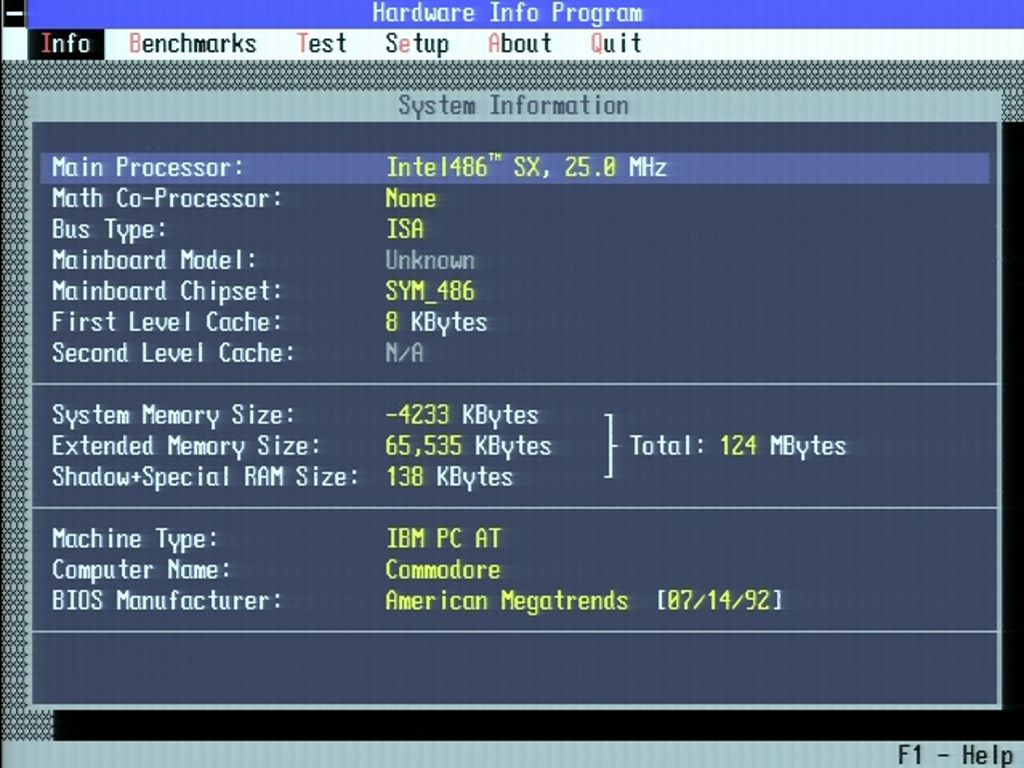
Task: Click the BIOS date [07/14/92]
Action: coord(719,601)
